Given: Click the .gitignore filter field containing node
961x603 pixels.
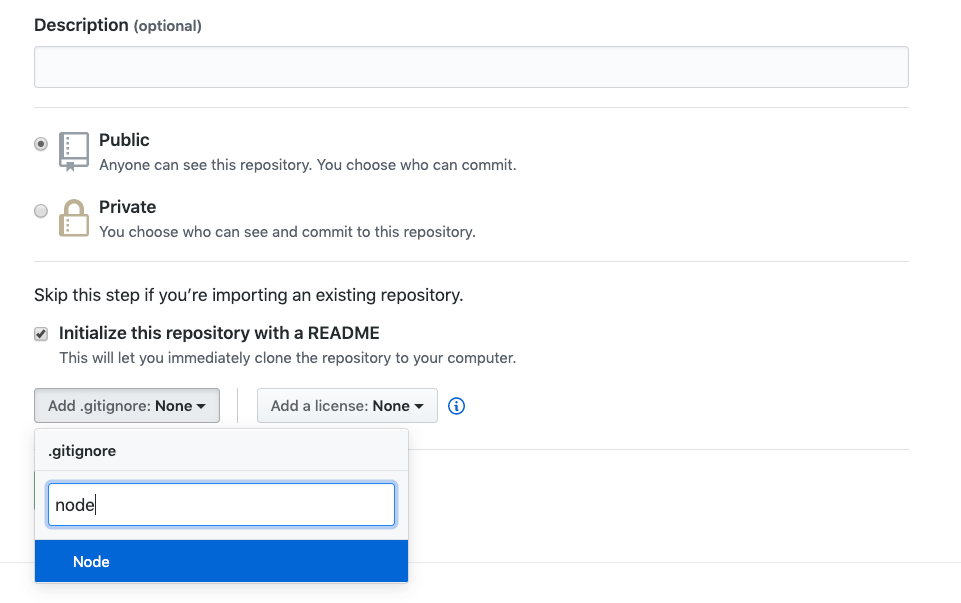Looking at the screenshot, I should point(221,504).
